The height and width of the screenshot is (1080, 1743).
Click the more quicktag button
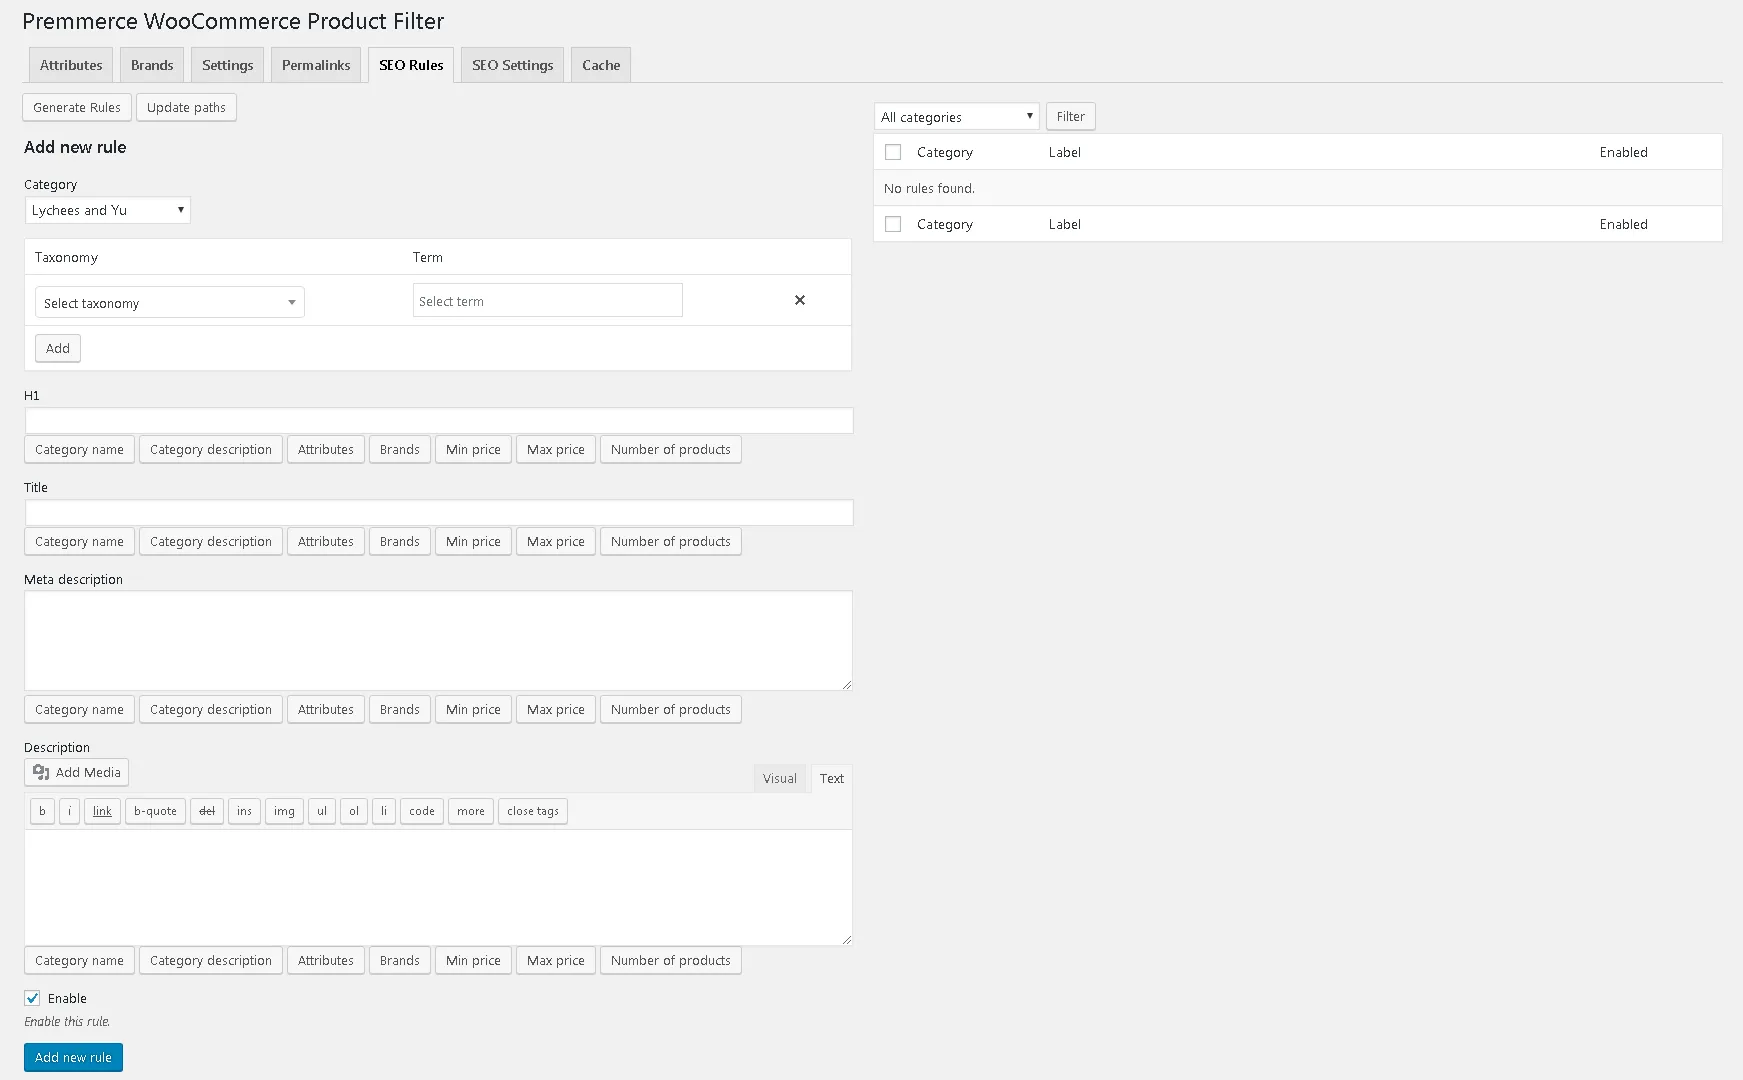[x=471, y=811]
